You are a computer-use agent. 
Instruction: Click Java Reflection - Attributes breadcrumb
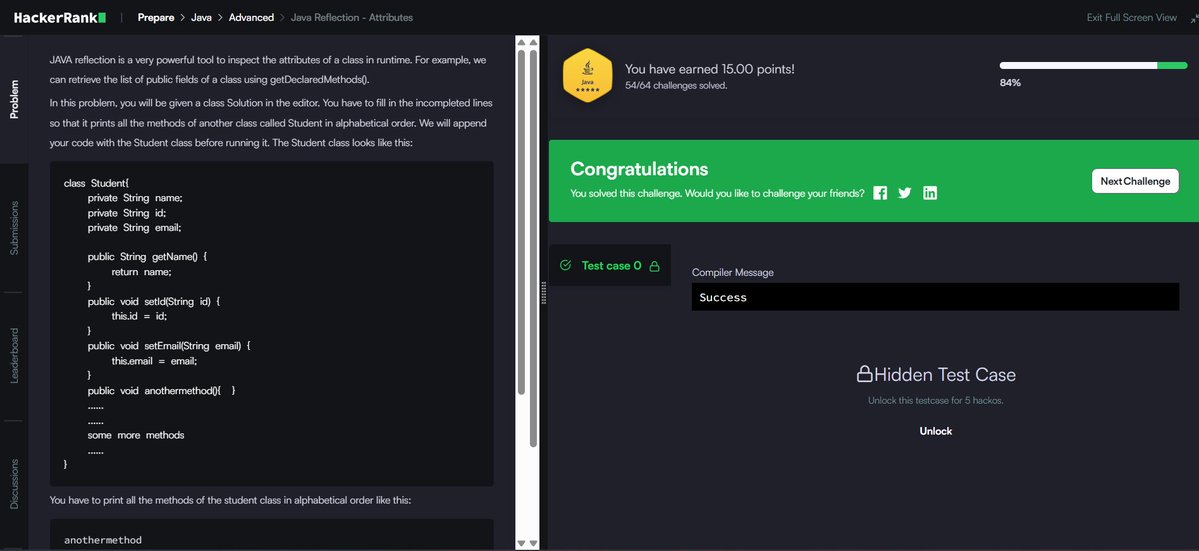click(x=352, y=18)
